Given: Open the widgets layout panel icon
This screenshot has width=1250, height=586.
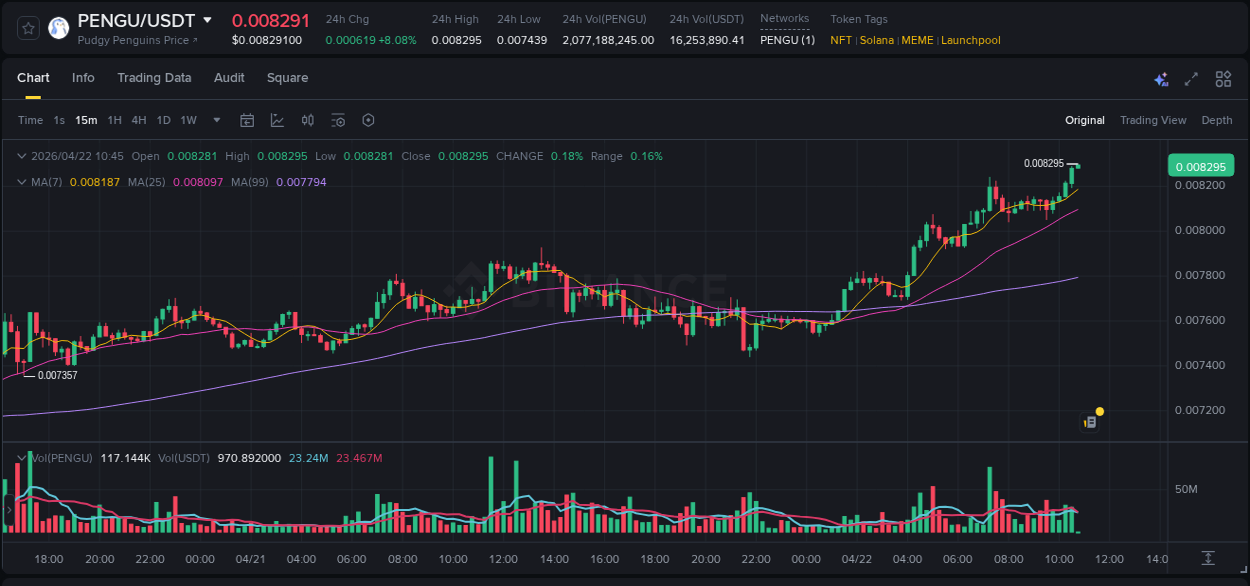Looking at the screenshot, I should 1221,78.
